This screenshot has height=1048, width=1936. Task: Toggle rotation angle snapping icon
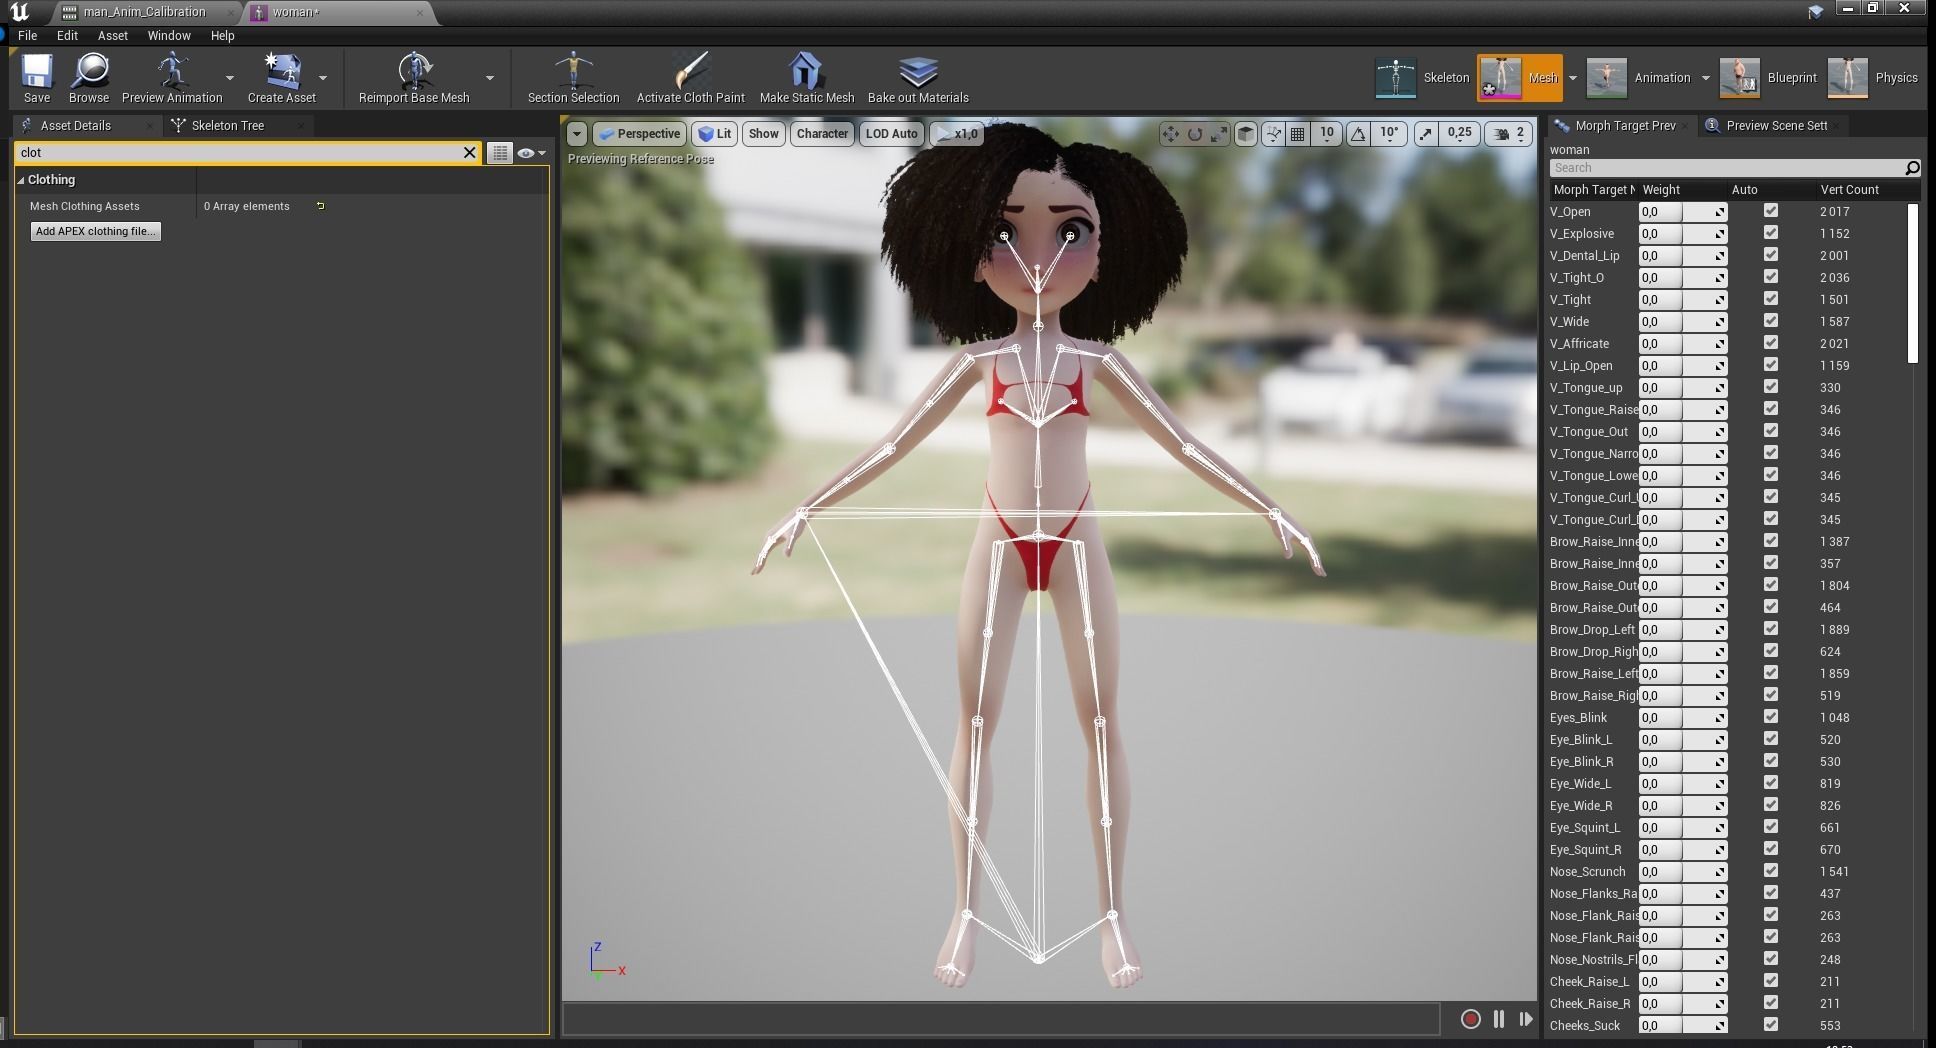pyautogui.click(x=1358, y=134)
